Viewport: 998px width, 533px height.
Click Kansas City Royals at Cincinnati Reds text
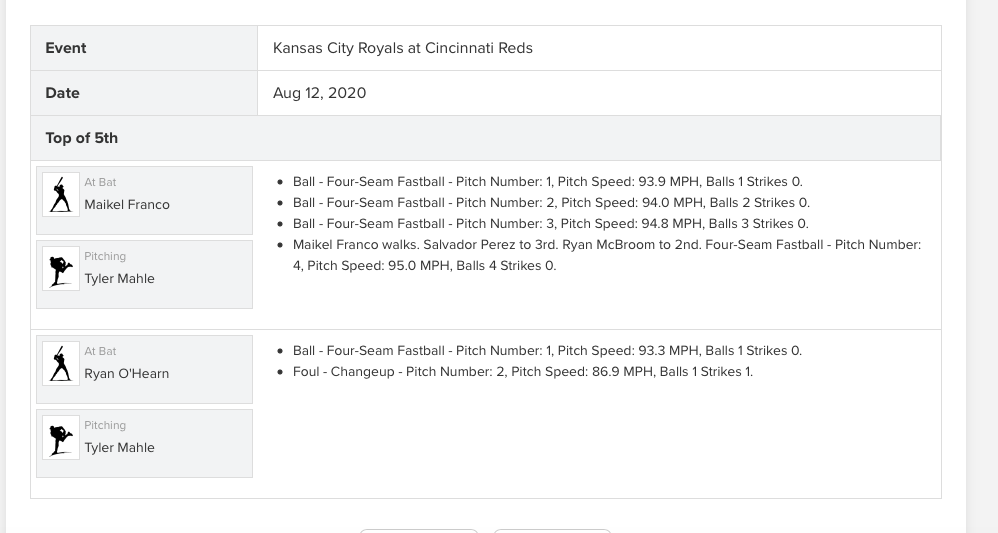click(x=402, y=48)
